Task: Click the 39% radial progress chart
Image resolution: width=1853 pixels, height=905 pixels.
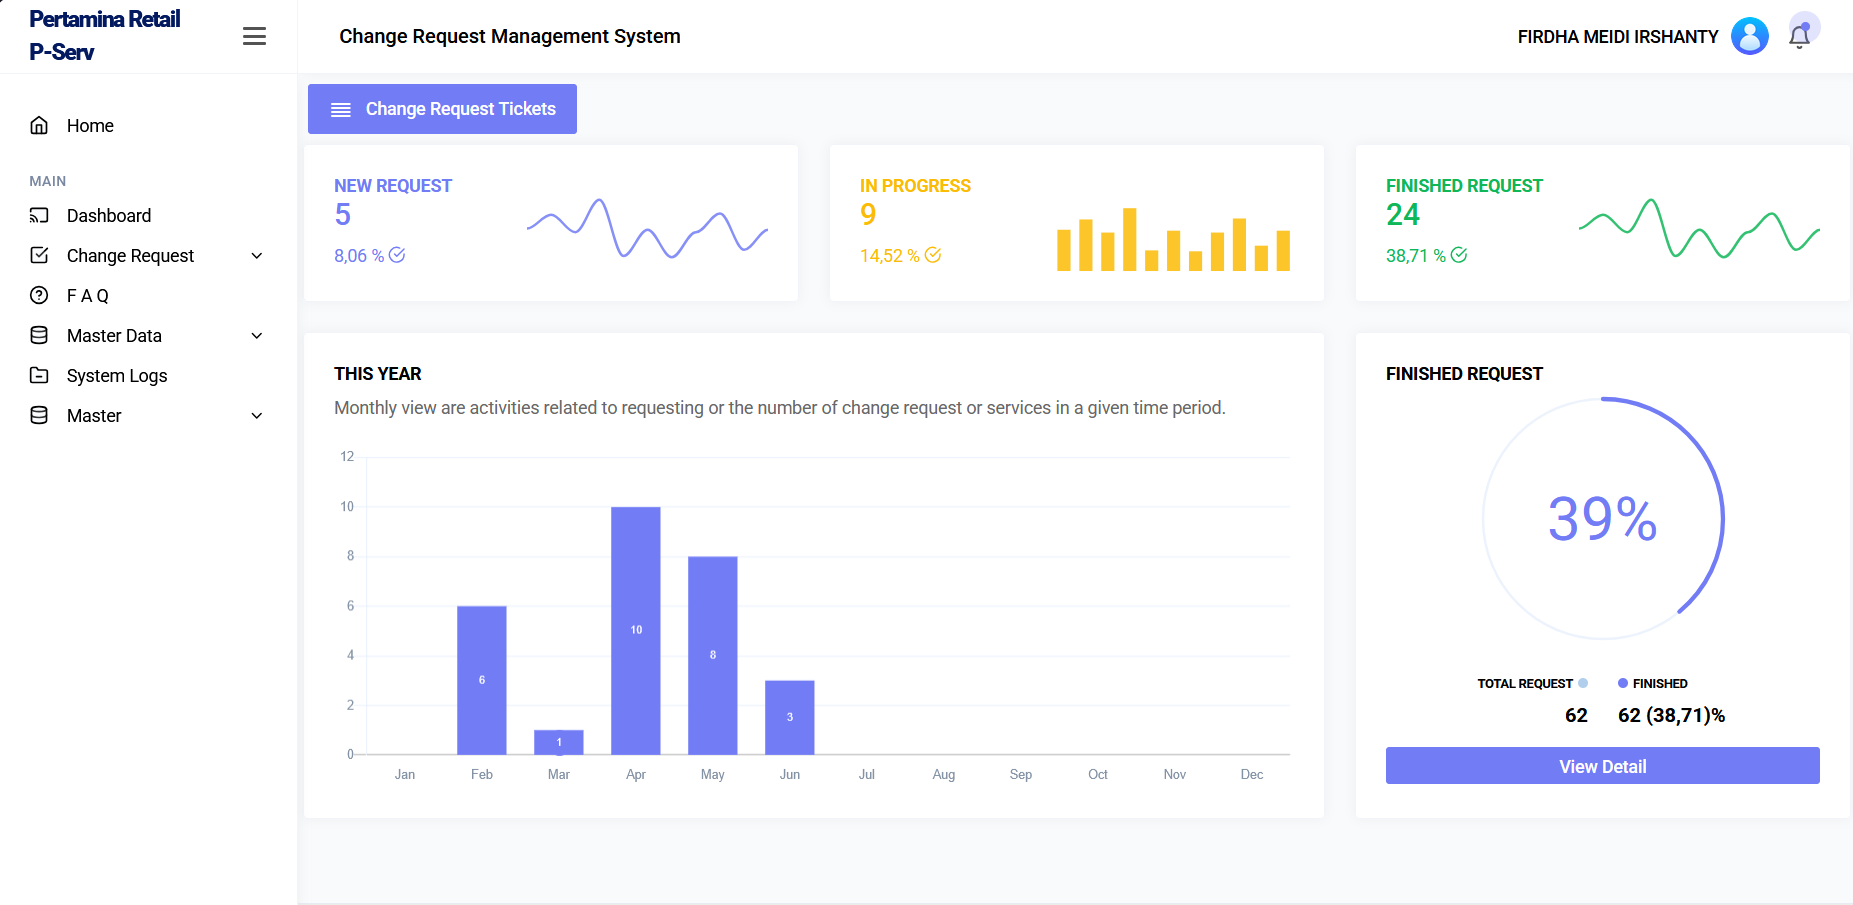Action: tap(1603, 519)
